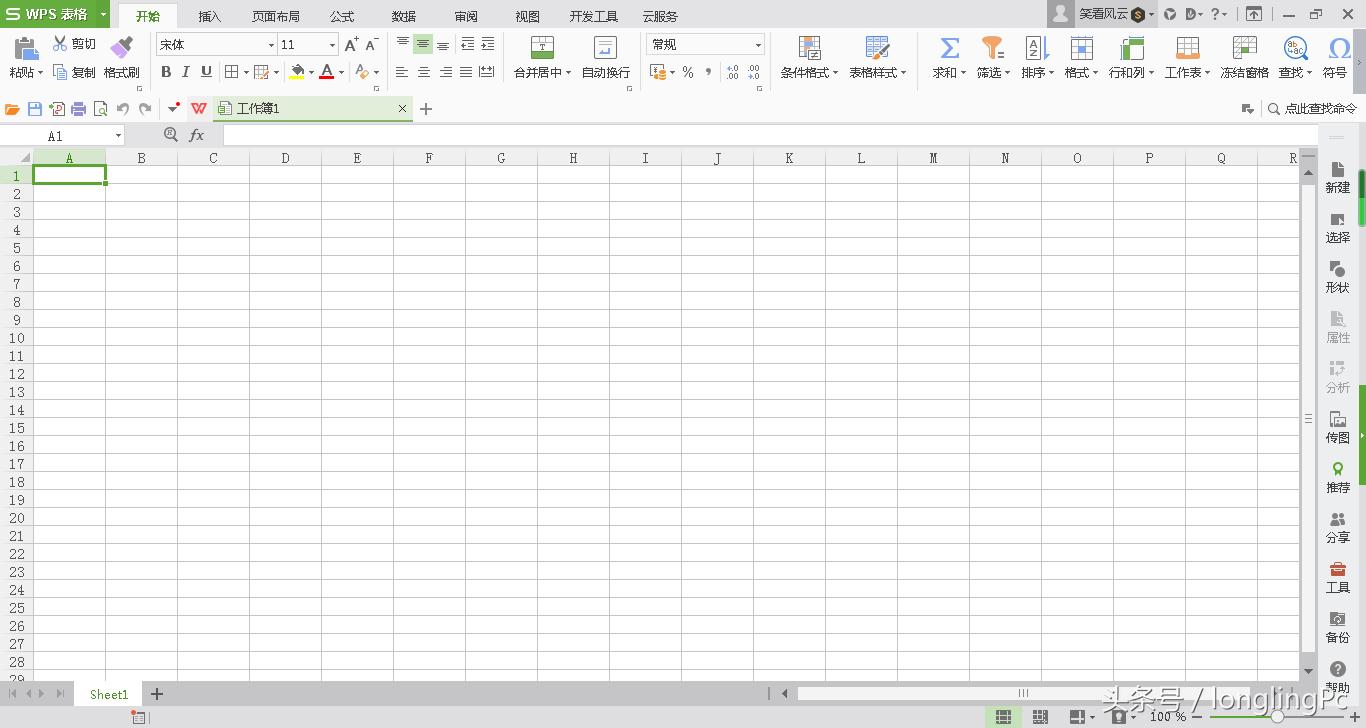
Task: Apply the yellow fill color swatch
Action: (x=297, y=72)
